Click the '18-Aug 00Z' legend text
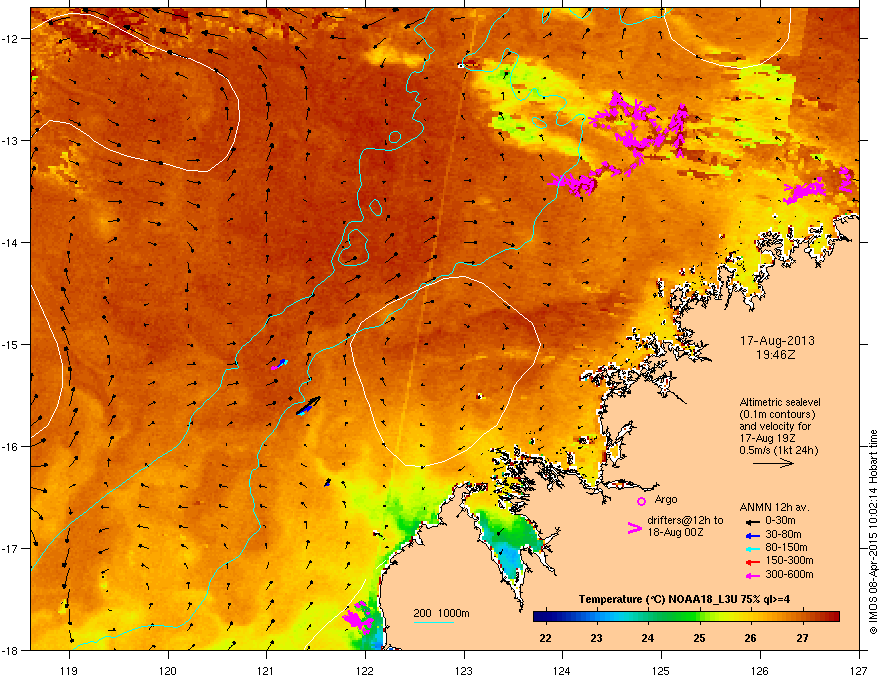This screenshot has height=680, width=880. click(x=675, y=532)
